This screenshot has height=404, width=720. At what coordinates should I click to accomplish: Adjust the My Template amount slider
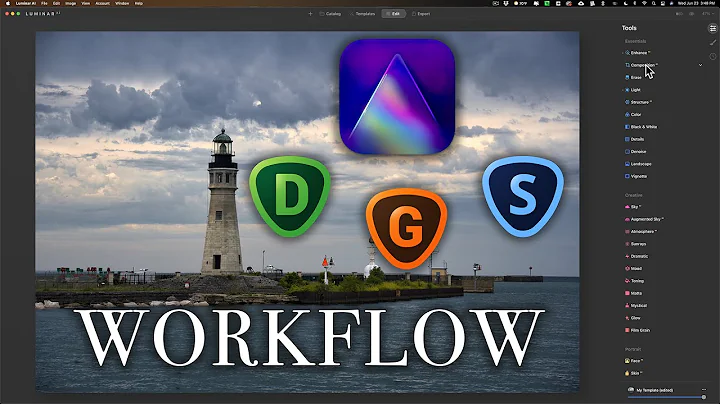(x=667, y=397)
